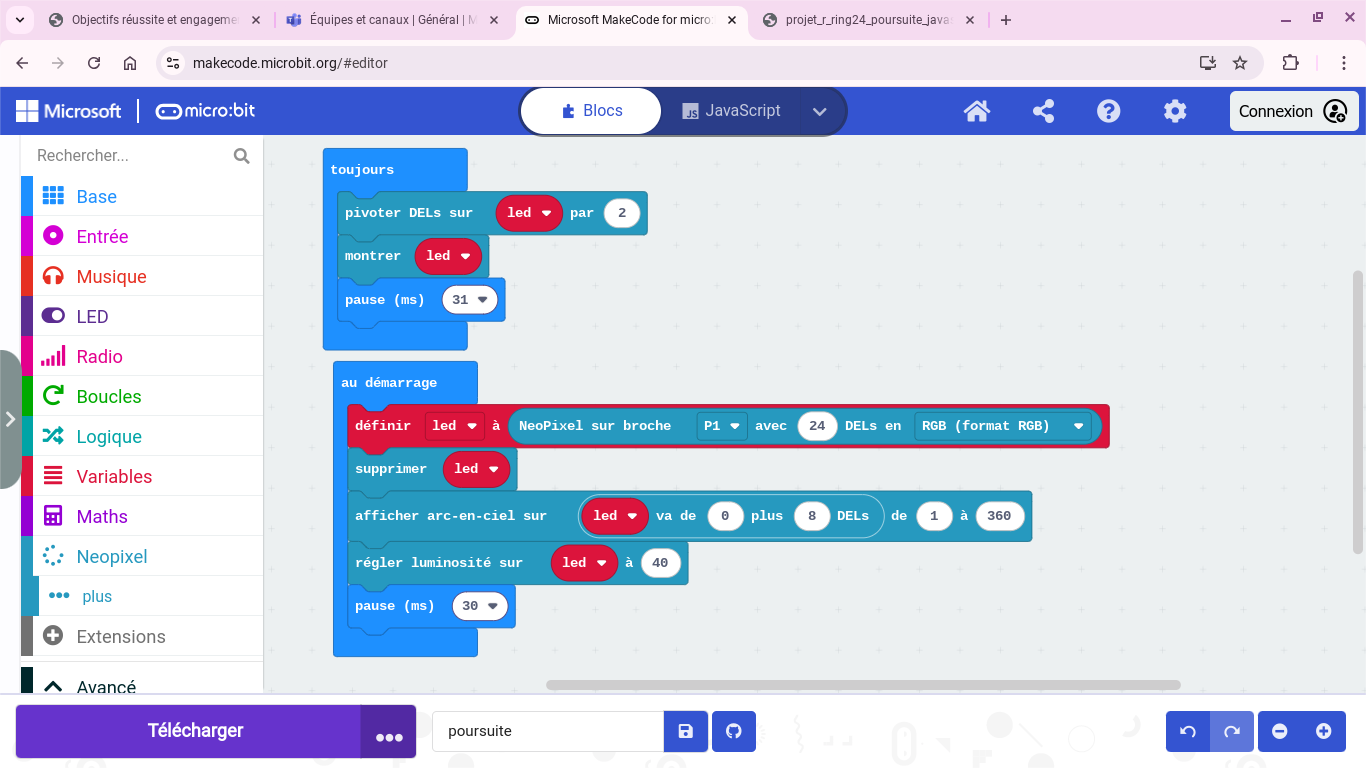Switch to projet_r_ring24_poursuite browser tab
Viewport: 1366px width, 768px height.
coord(870,20)
